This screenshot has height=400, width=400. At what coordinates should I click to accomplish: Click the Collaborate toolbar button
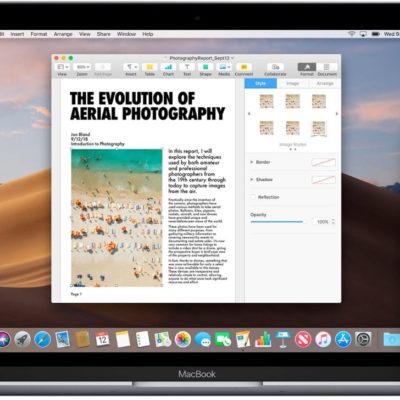coord(275,67)
